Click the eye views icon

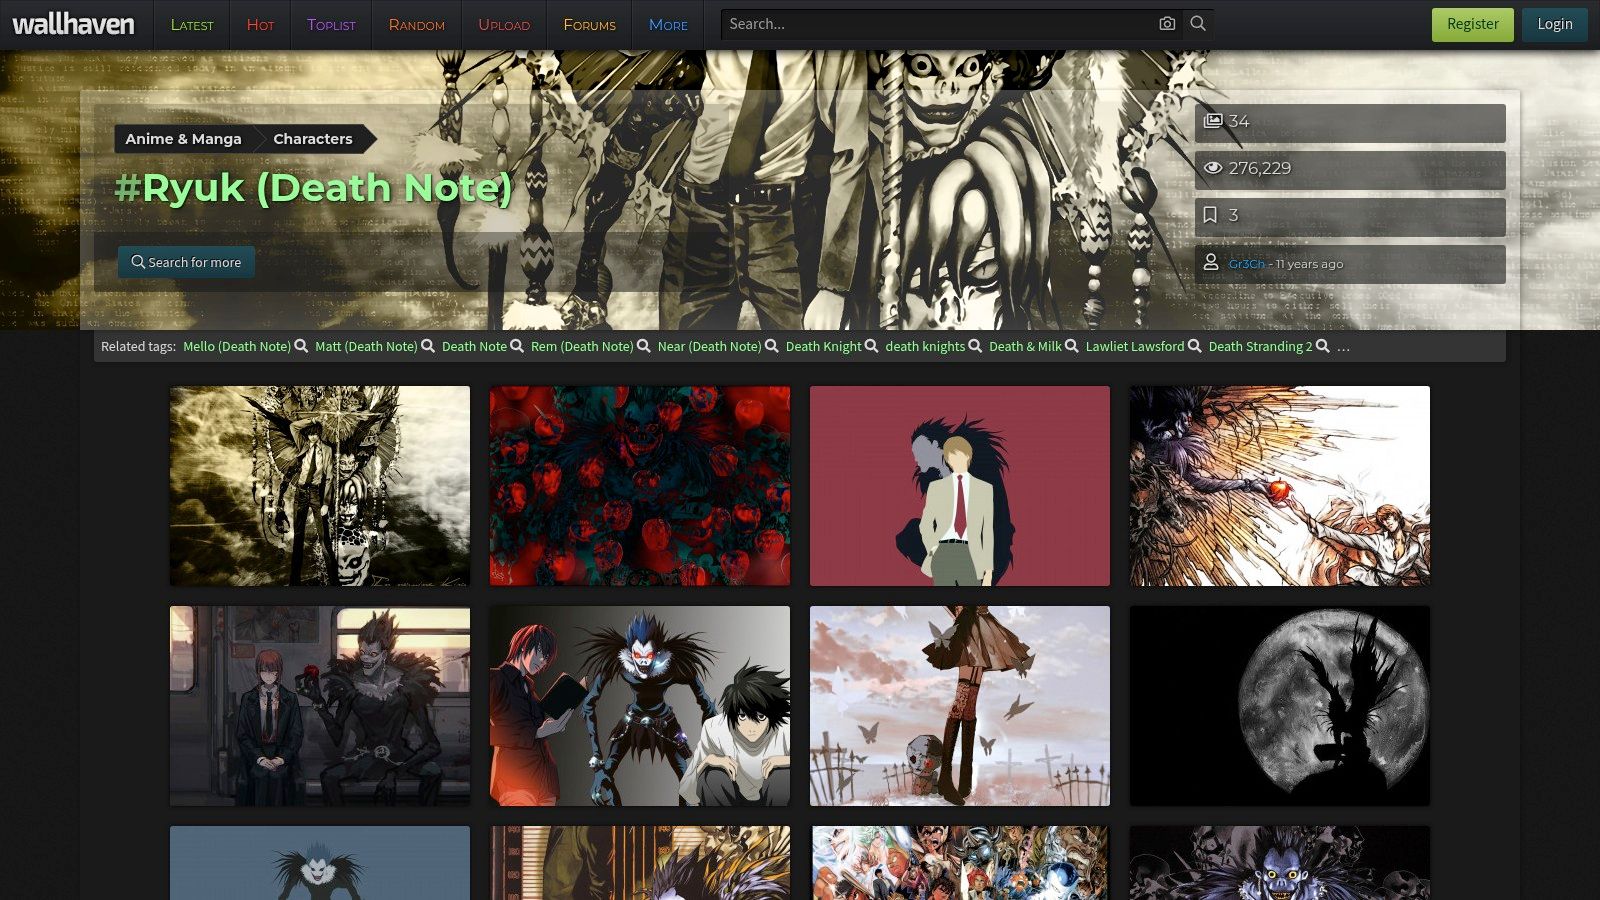click(x=1213, y=168)
